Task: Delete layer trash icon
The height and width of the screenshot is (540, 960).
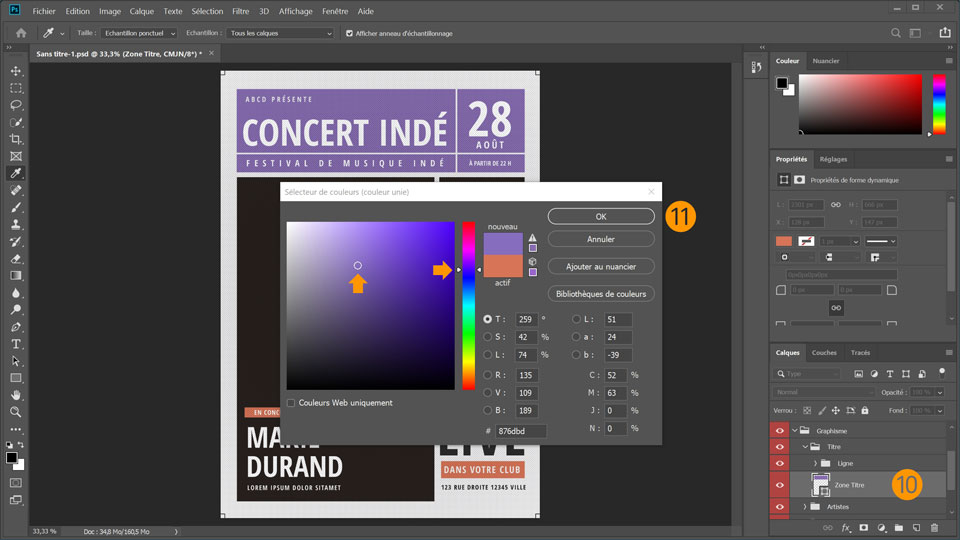Action: [x=934, y=527]
